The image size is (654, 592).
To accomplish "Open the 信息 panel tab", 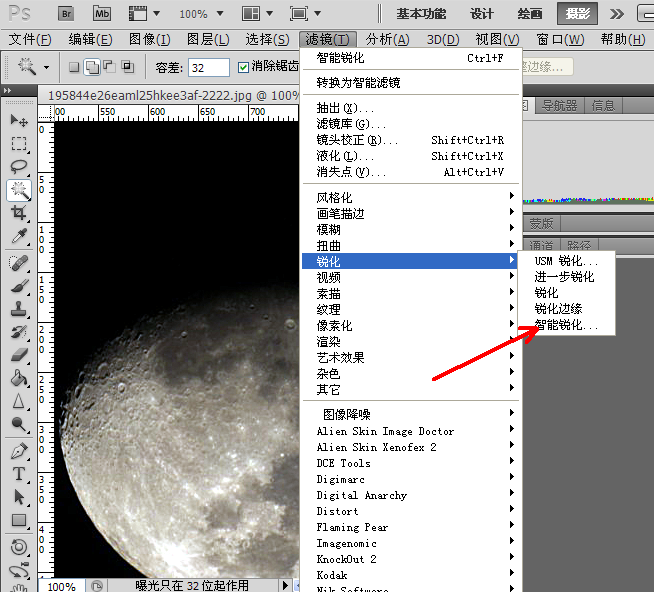I will pyautogui.click(x=603, y=106).
